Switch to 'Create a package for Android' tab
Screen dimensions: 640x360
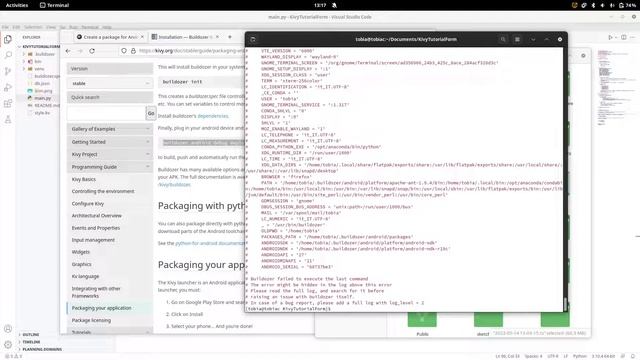110,37
